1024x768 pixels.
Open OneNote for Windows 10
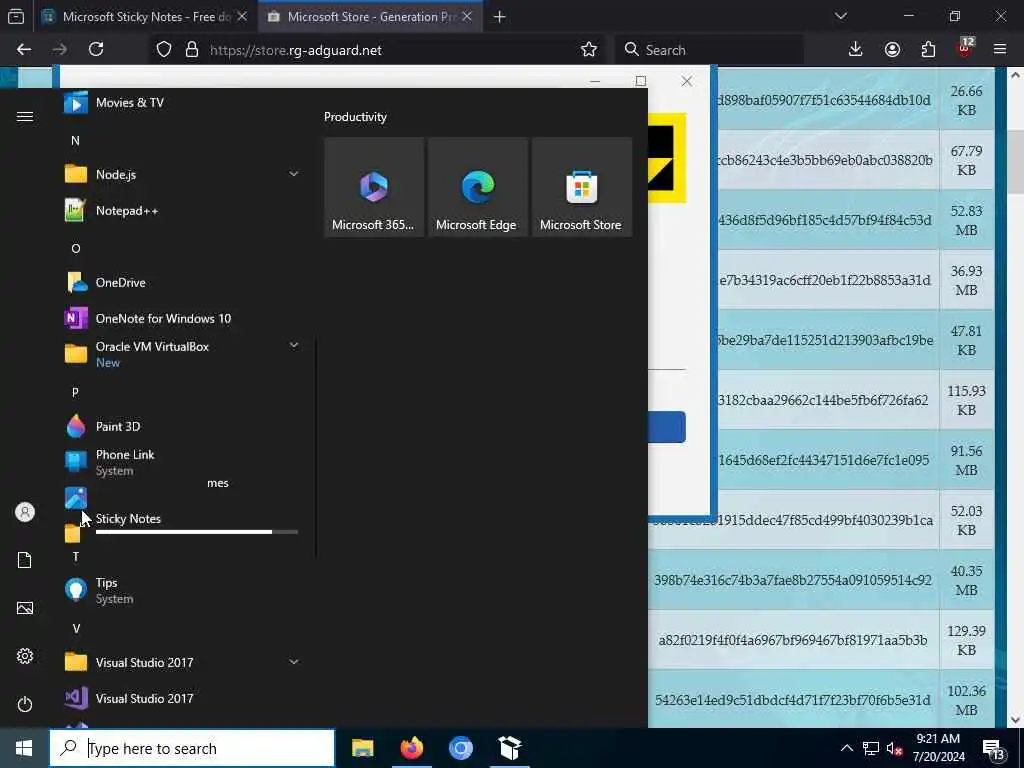[x=181, y=318]
